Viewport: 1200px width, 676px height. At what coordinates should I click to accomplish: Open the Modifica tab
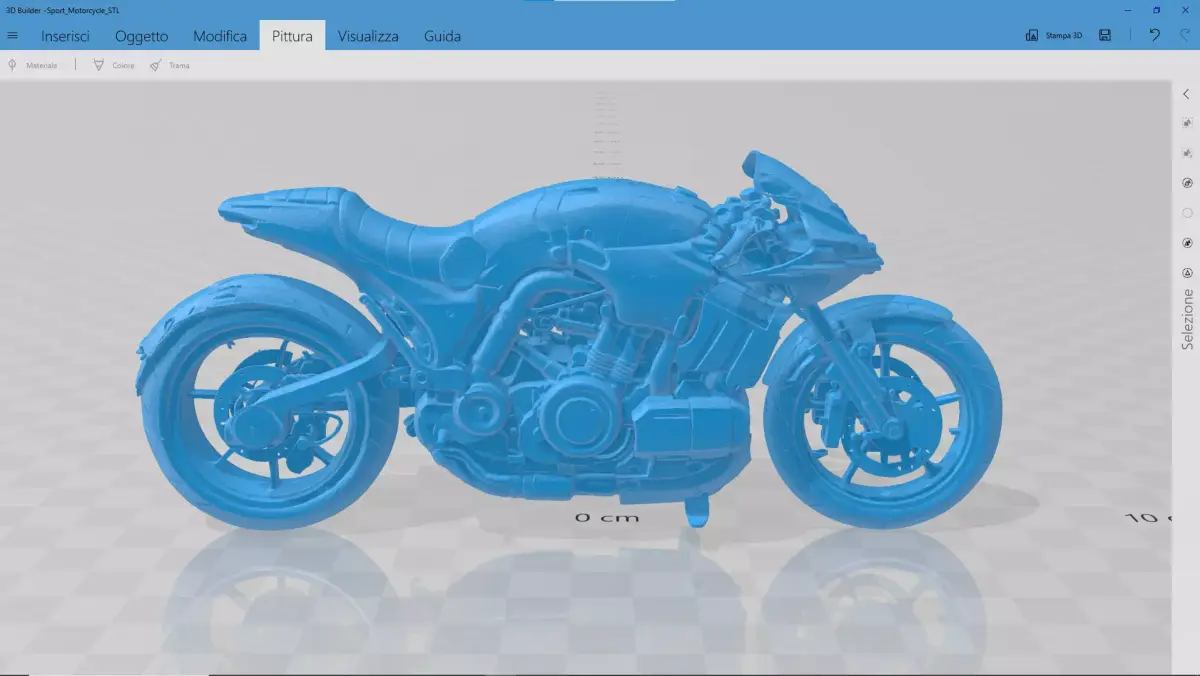[220, 36]
